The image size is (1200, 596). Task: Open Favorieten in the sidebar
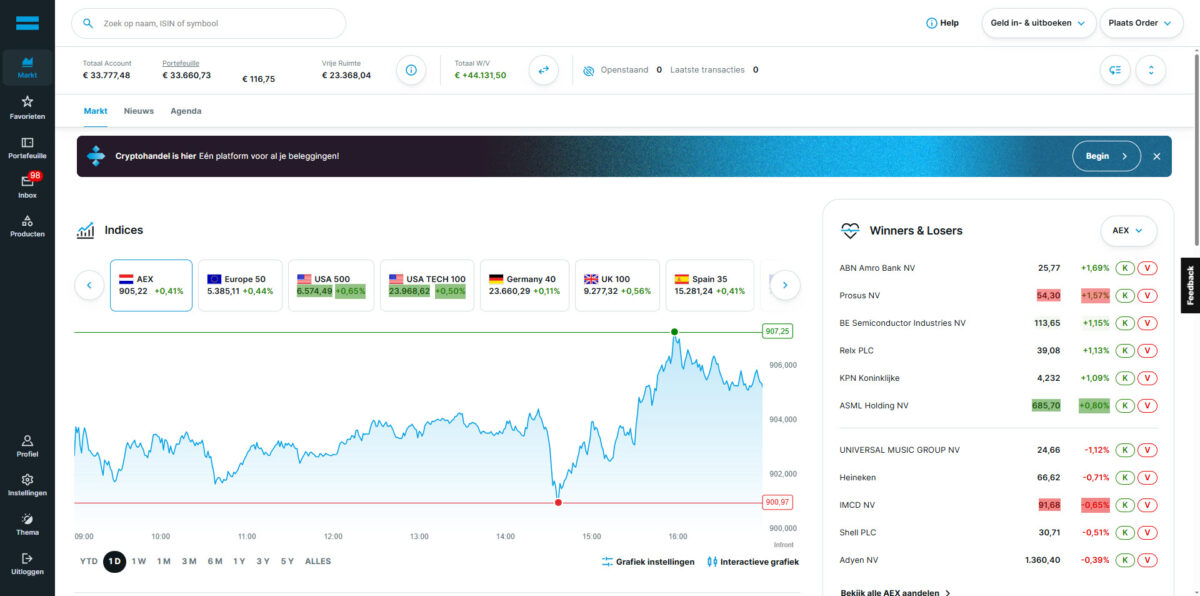point(27,107)
